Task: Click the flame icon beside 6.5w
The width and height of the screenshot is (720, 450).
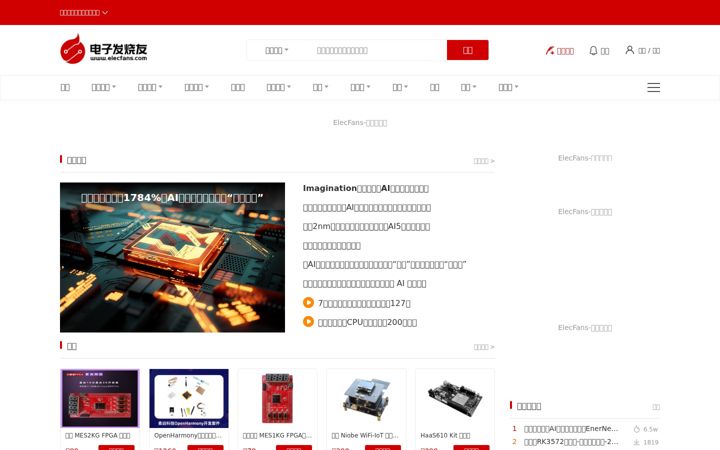Action: [636, 429]
